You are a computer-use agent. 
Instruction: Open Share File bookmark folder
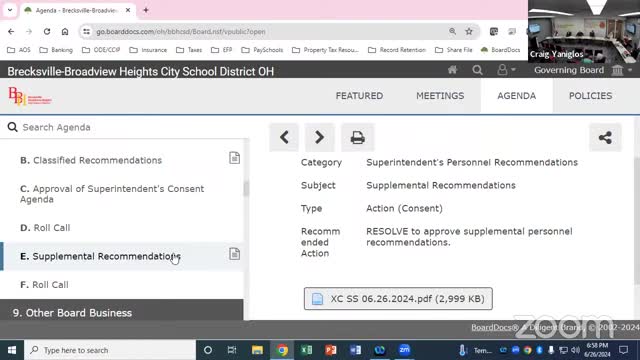click(x=453, y=50)
